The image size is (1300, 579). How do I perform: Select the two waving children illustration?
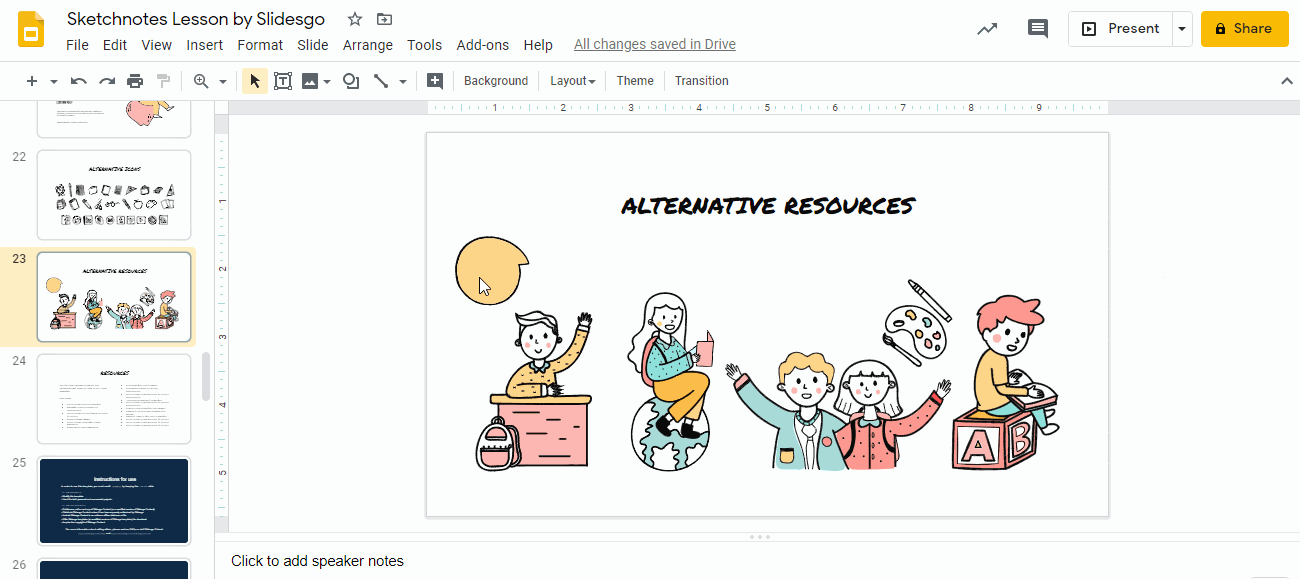pyautogui.click(x=838, y=410)
